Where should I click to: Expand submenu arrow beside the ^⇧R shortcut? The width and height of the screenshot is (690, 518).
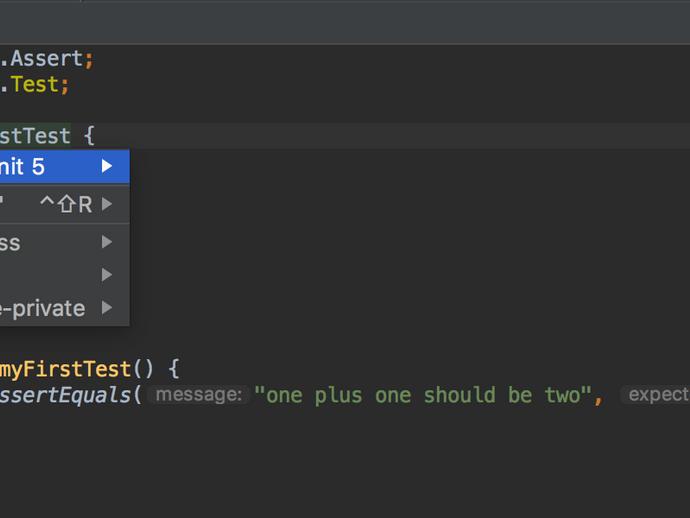click(x=106, y=204)
